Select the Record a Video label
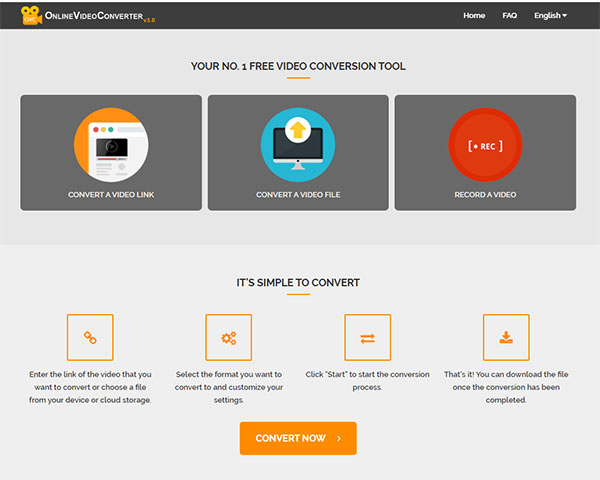 point(485,195)
